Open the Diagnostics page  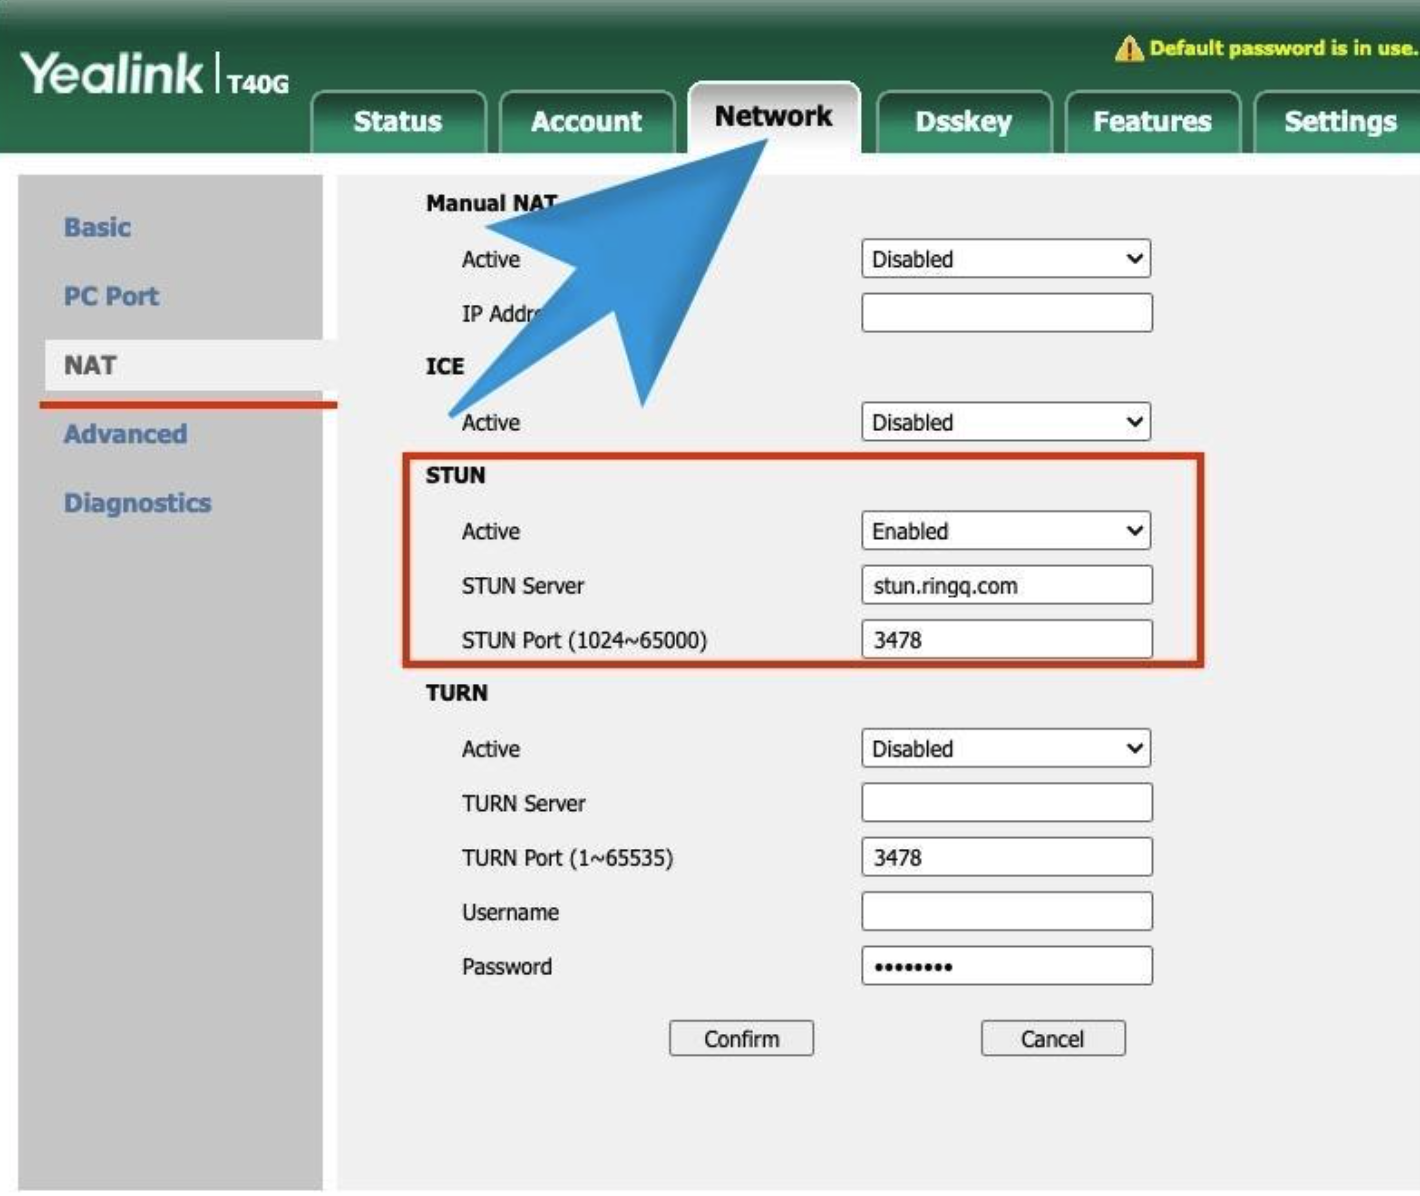[136, 503]
